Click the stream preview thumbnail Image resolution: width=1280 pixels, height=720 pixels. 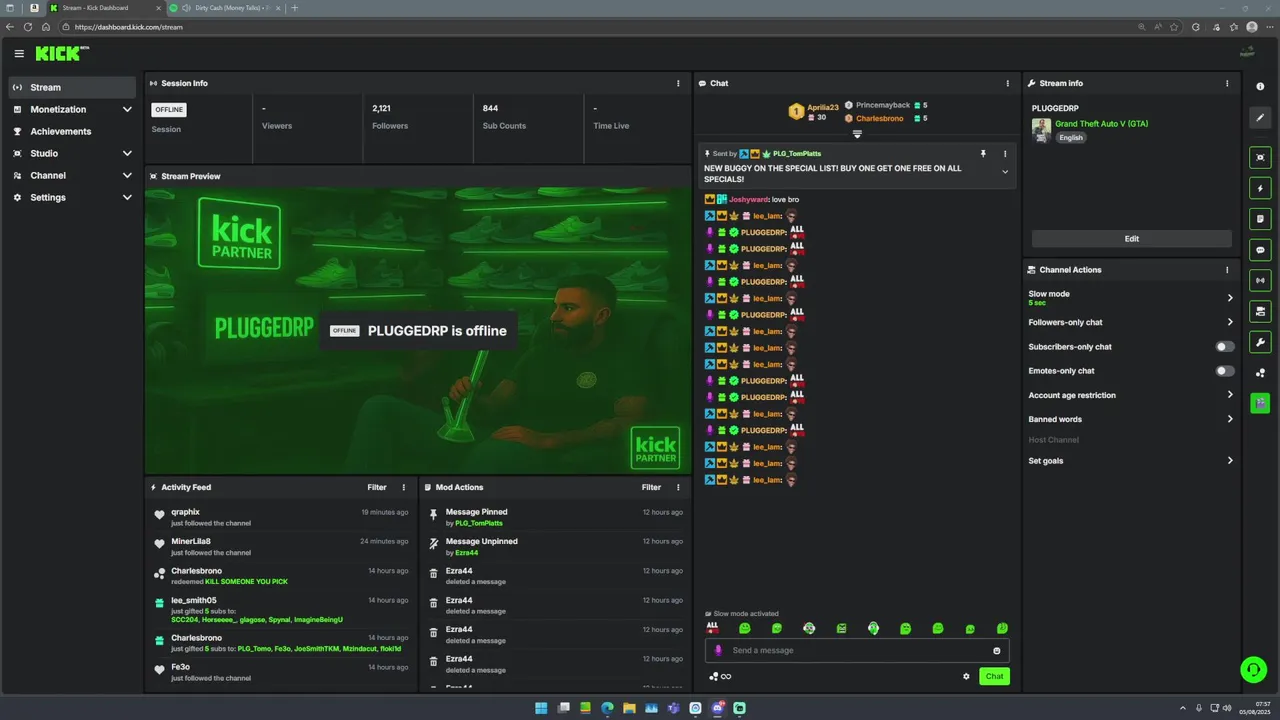[418, 330]
